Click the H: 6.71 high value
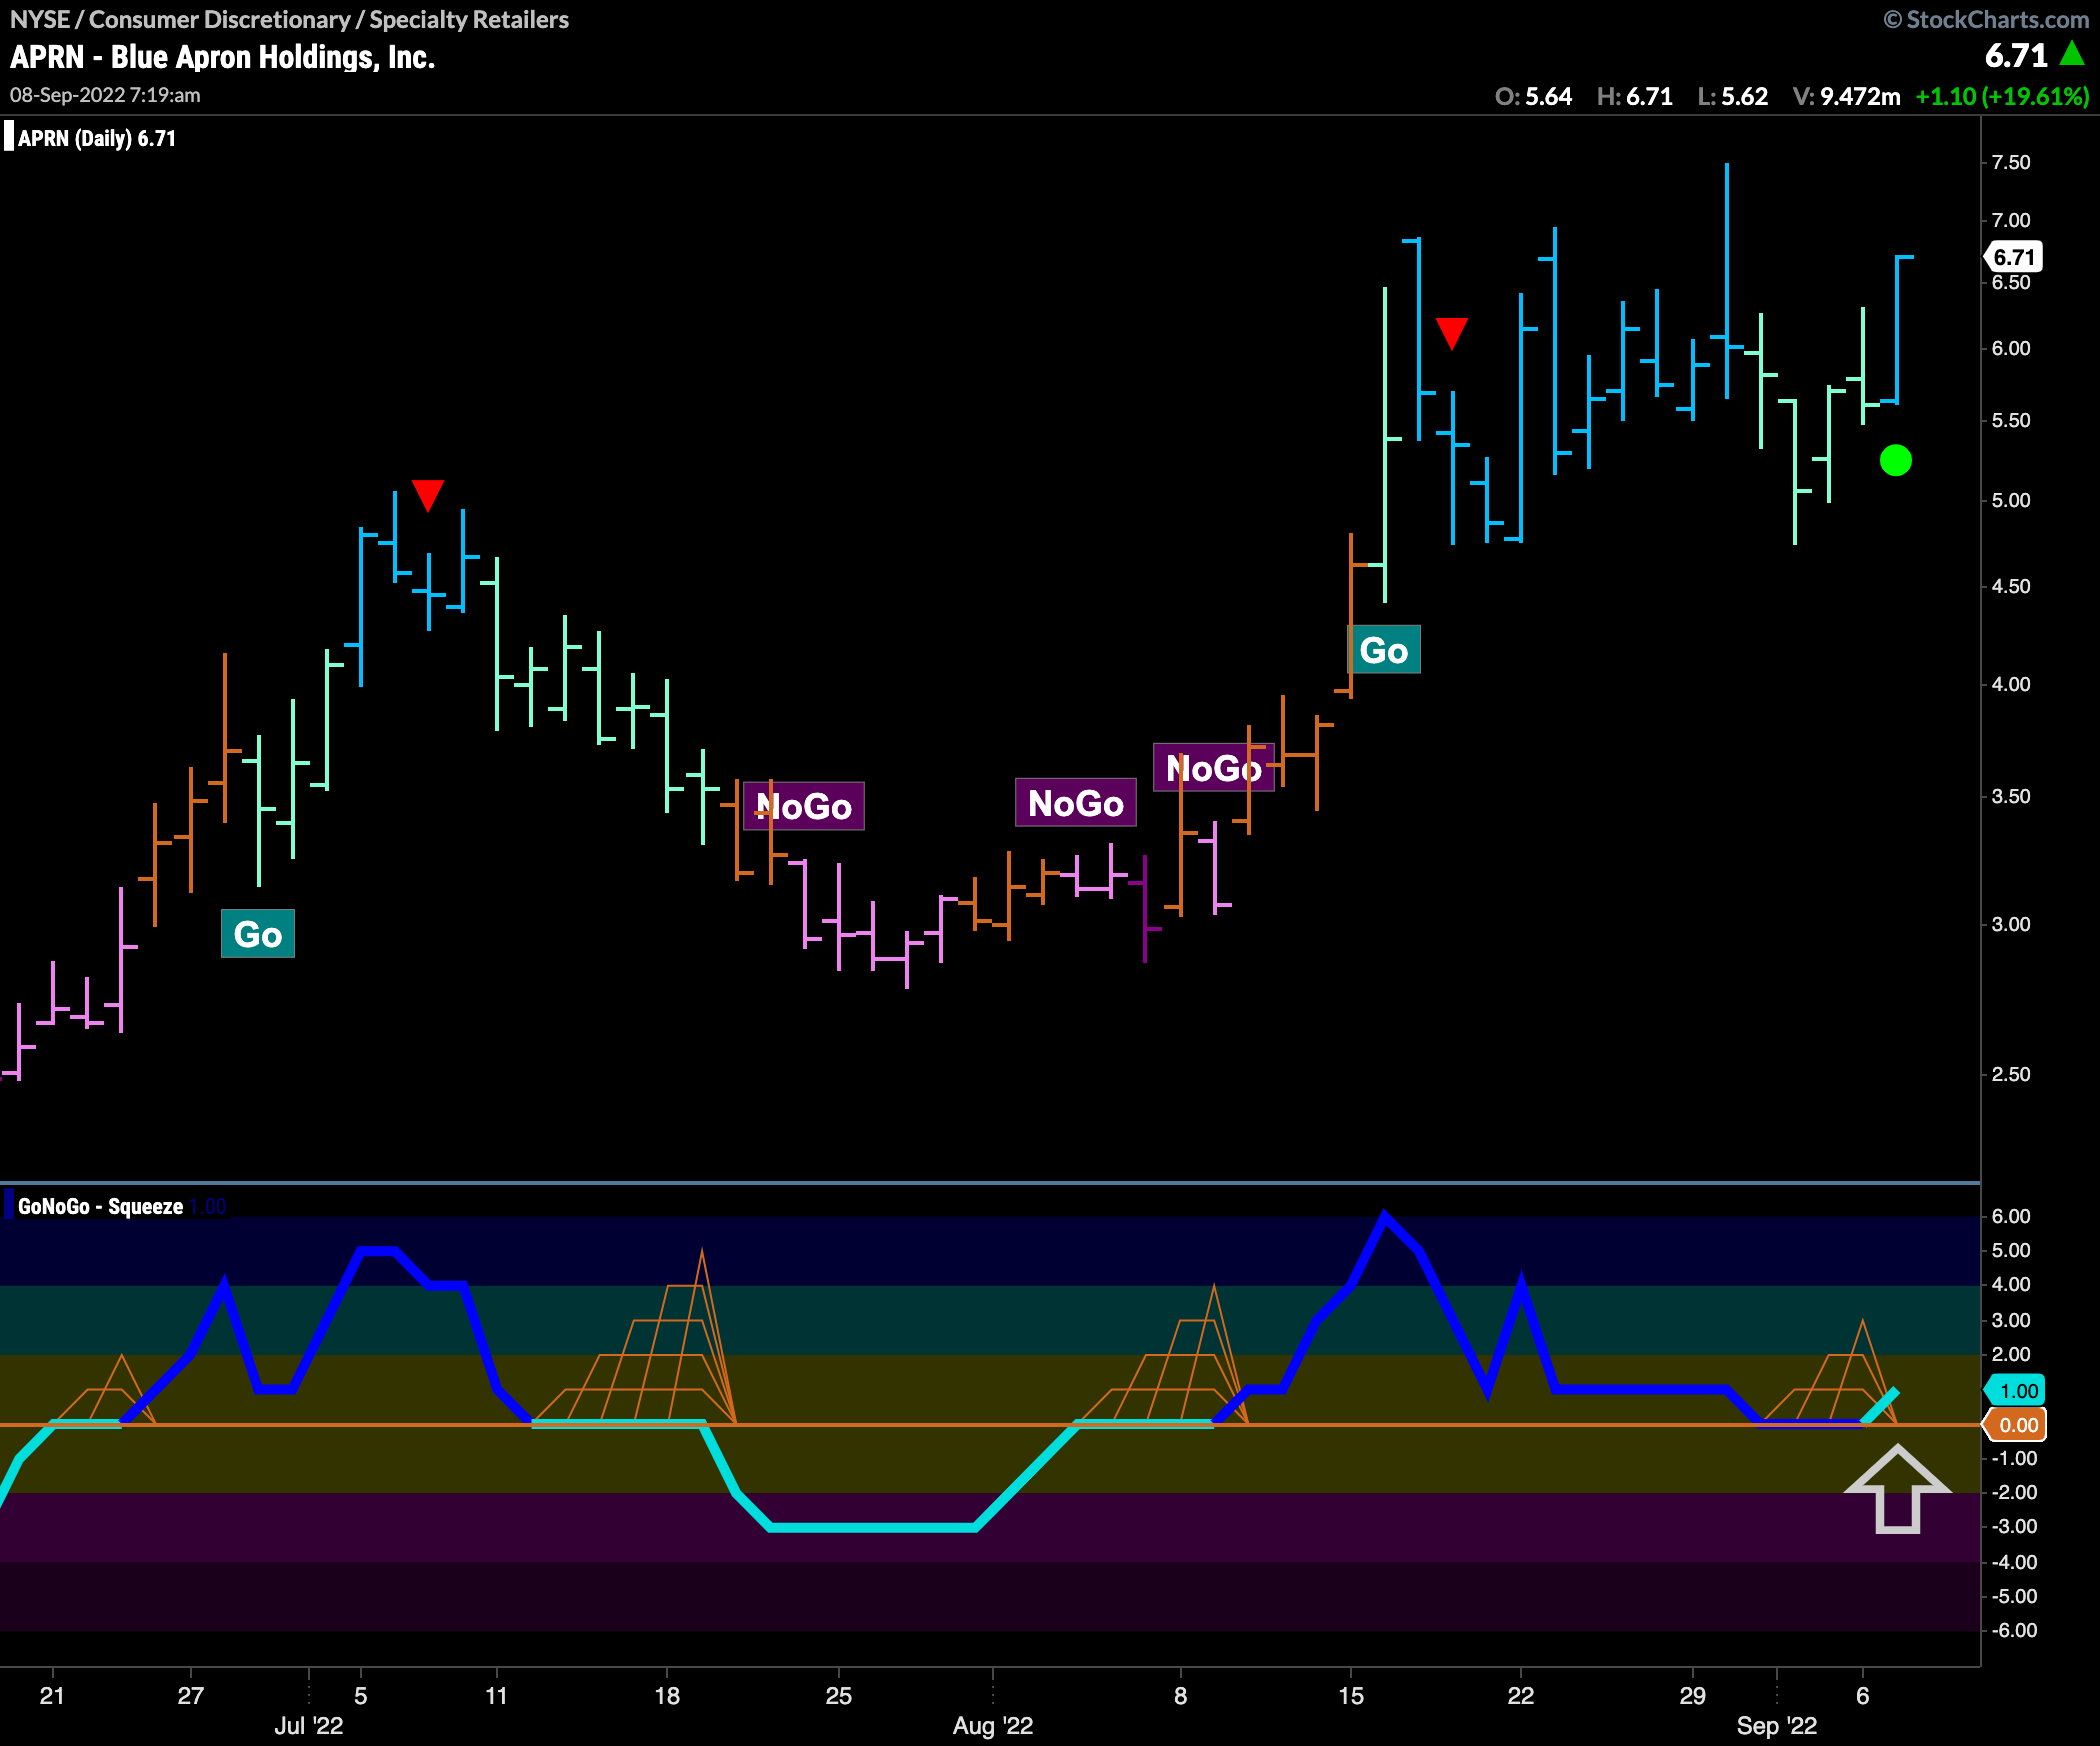 click(x=1635, y=96)
